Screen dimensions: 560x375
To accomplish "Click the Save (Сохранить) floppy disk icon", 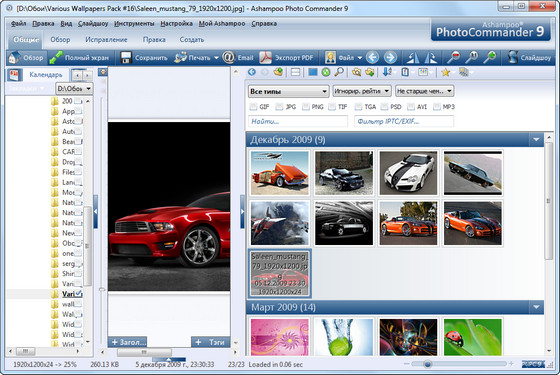I will pos(126,58).
